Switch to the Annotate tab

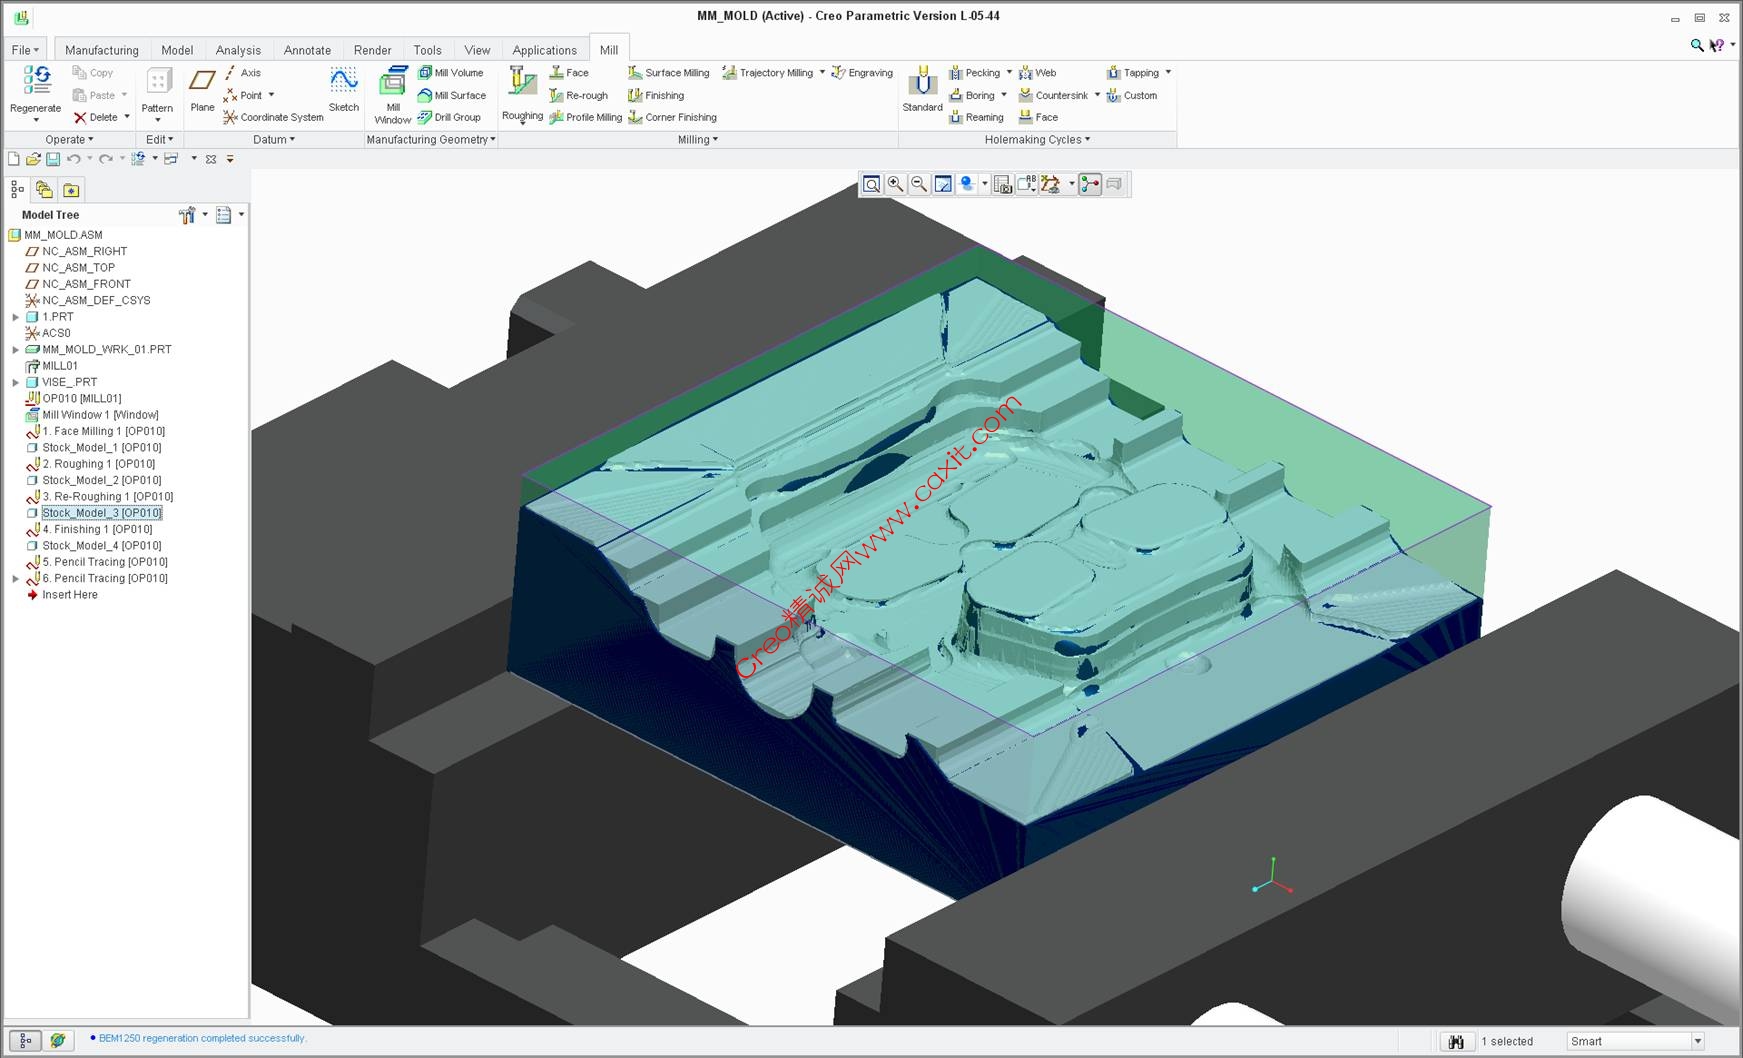coord(307,50)
